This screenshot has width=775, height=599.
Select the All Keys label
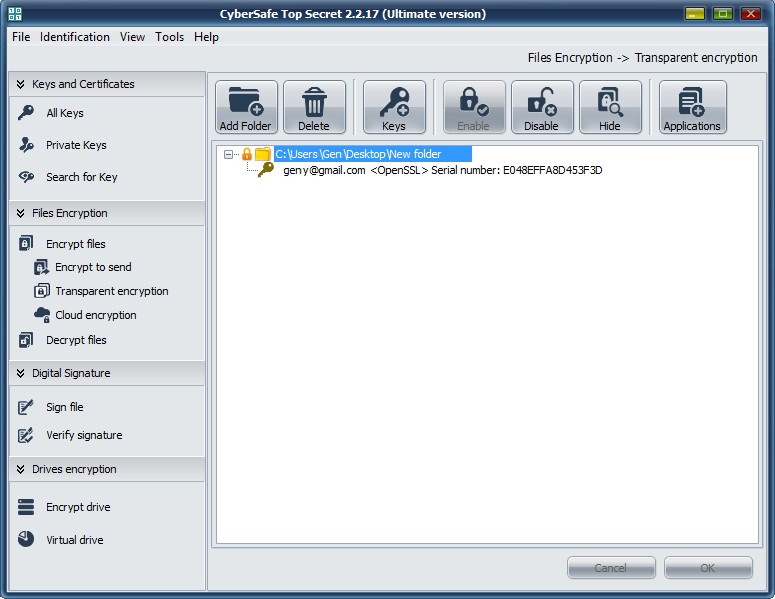(65, 113)
